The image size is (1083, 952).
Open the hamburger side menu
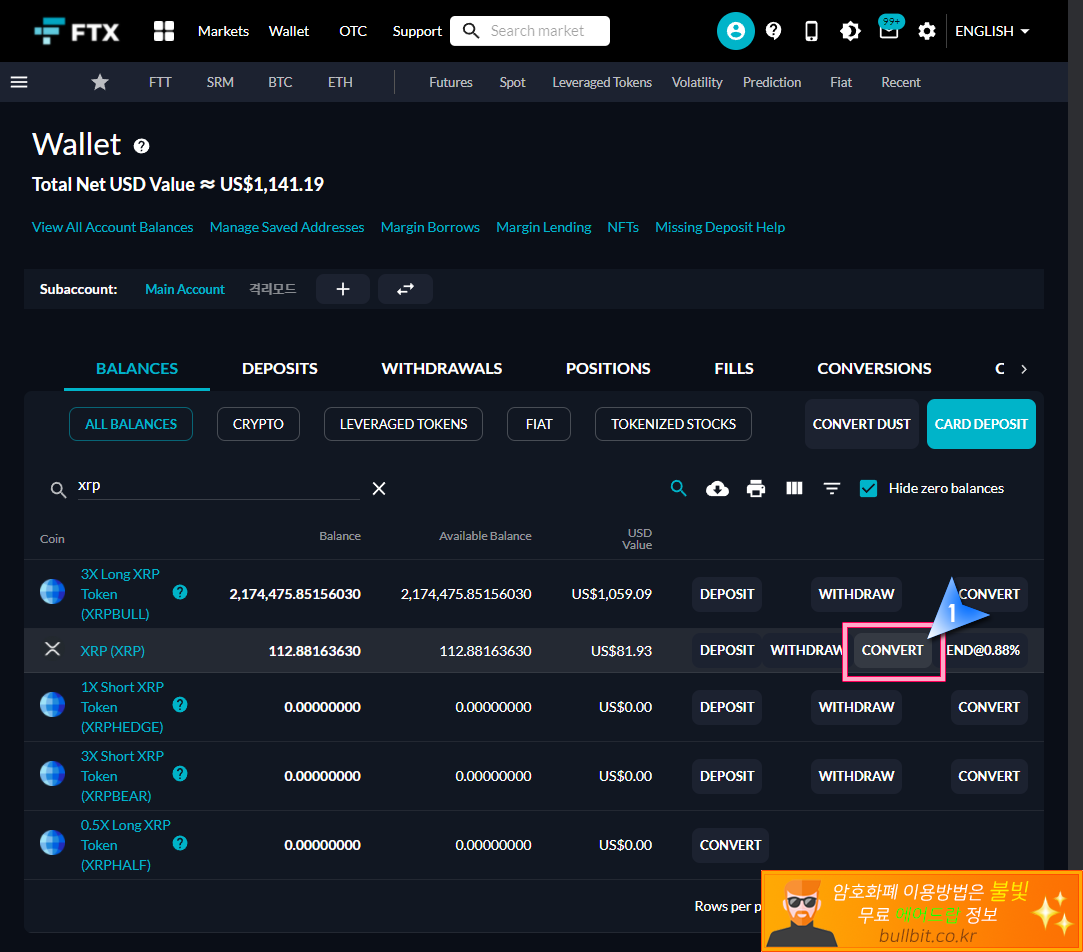19,82
